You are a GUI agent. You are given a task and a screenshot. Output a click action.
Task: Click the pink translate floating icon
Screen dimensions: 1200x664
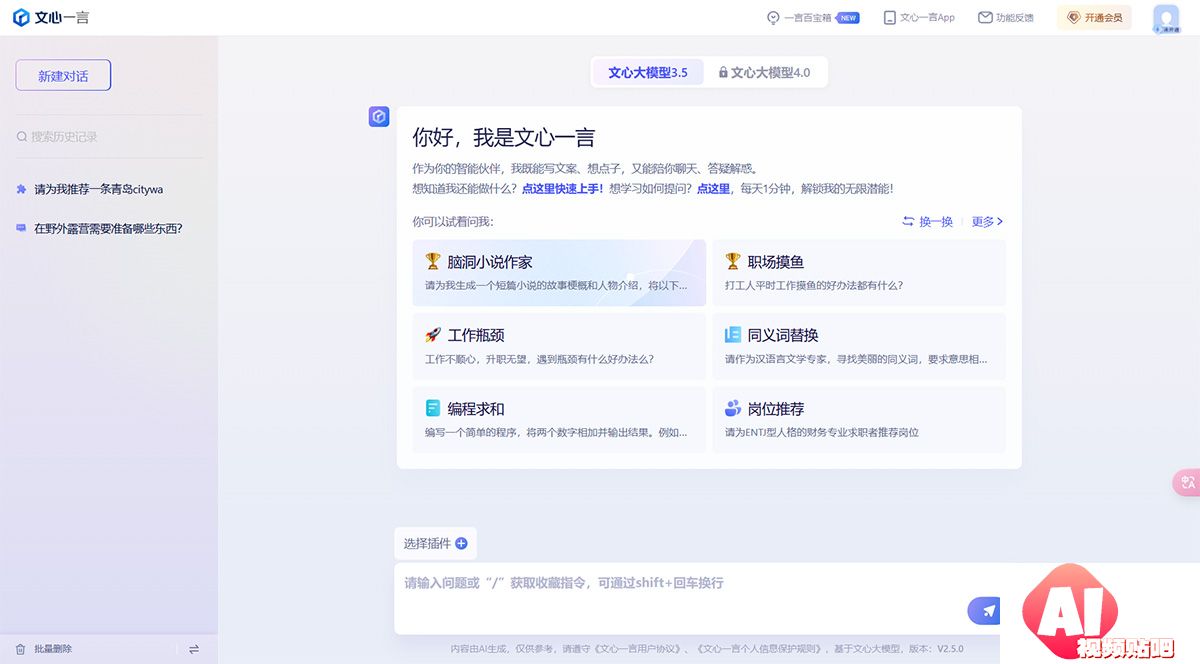point(1187,483)
